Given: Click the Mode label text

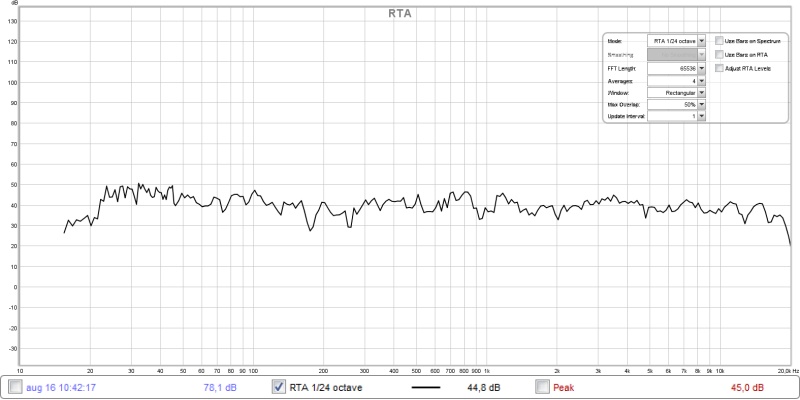Looking at the screenshot, I should point(615,41).
